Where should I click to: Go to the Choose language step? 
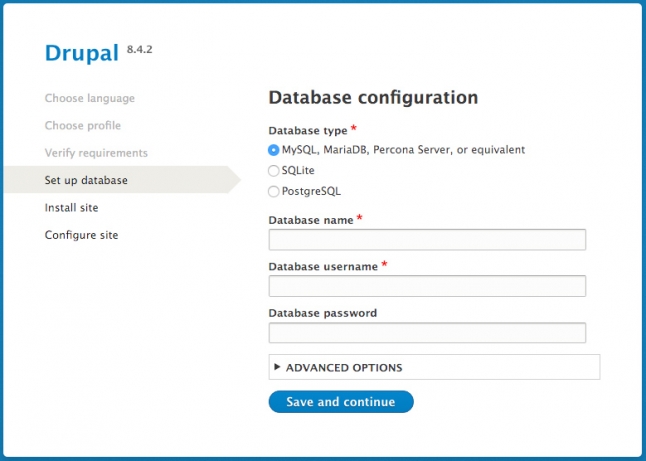coord(90,98)
